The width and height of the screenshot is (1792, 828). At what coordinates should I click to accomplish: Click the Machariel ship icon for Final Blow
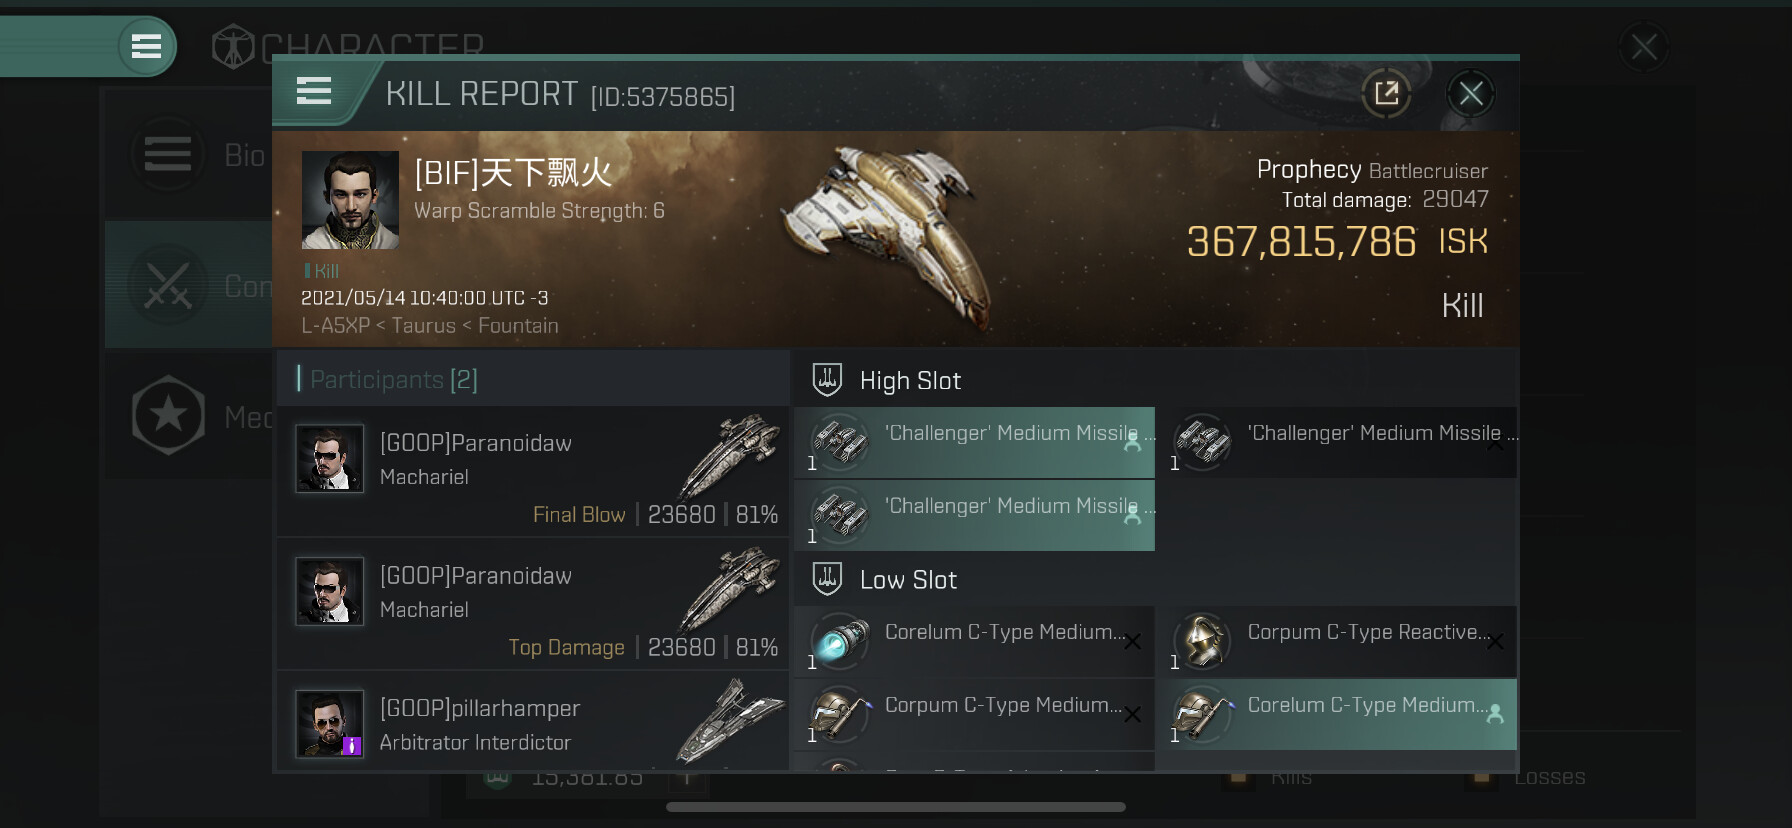click(x=729, y=453)
